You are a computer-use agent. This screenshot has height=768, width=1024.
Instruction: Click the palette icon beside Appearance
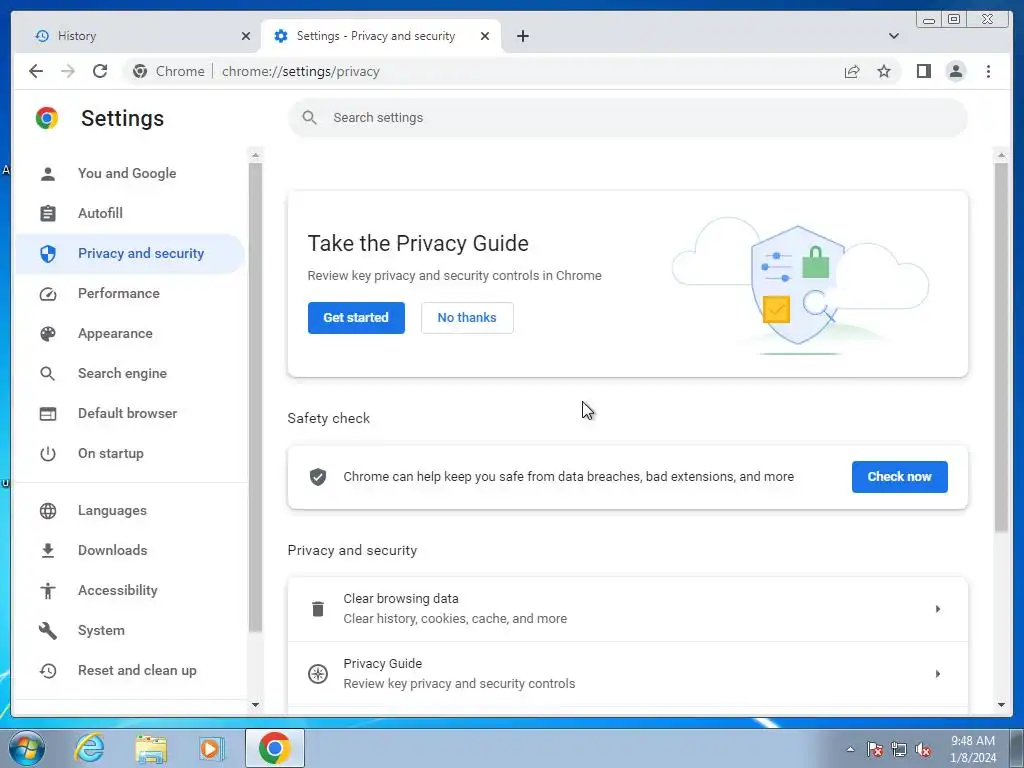(x=48, y=334)
